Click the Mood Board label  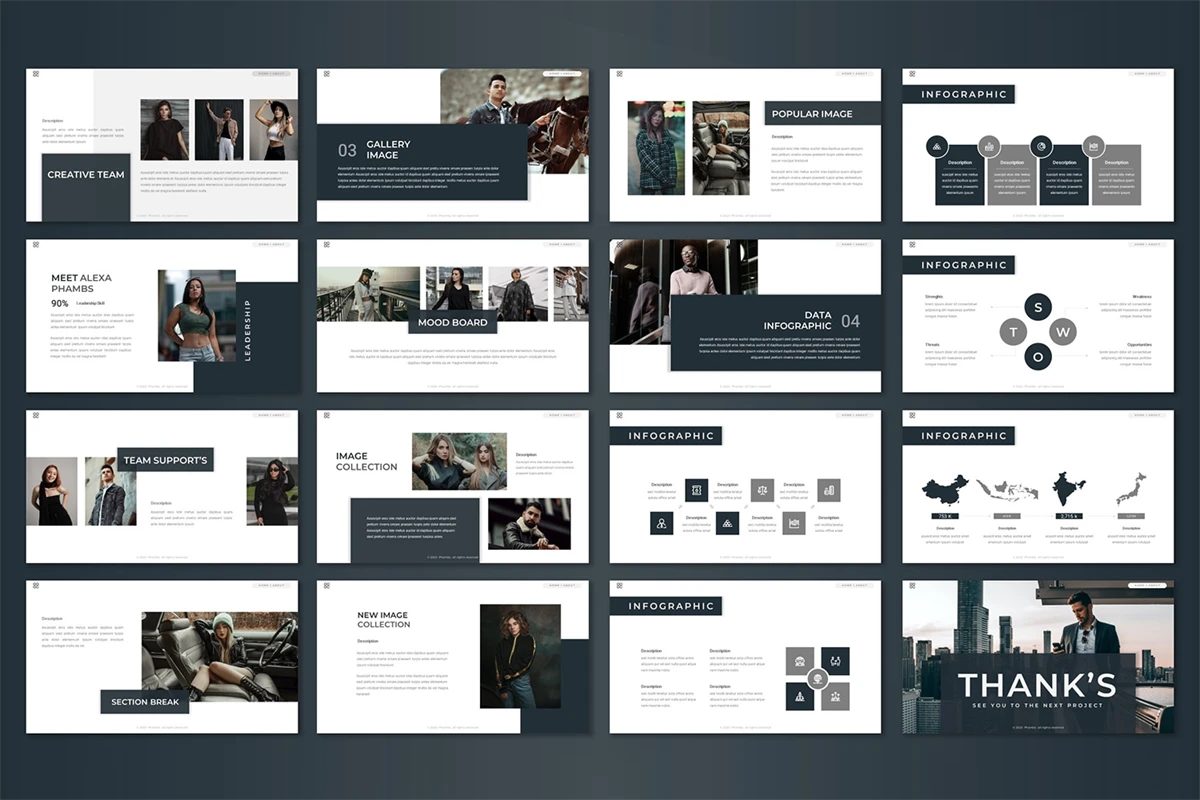click(x=452, y=323)
